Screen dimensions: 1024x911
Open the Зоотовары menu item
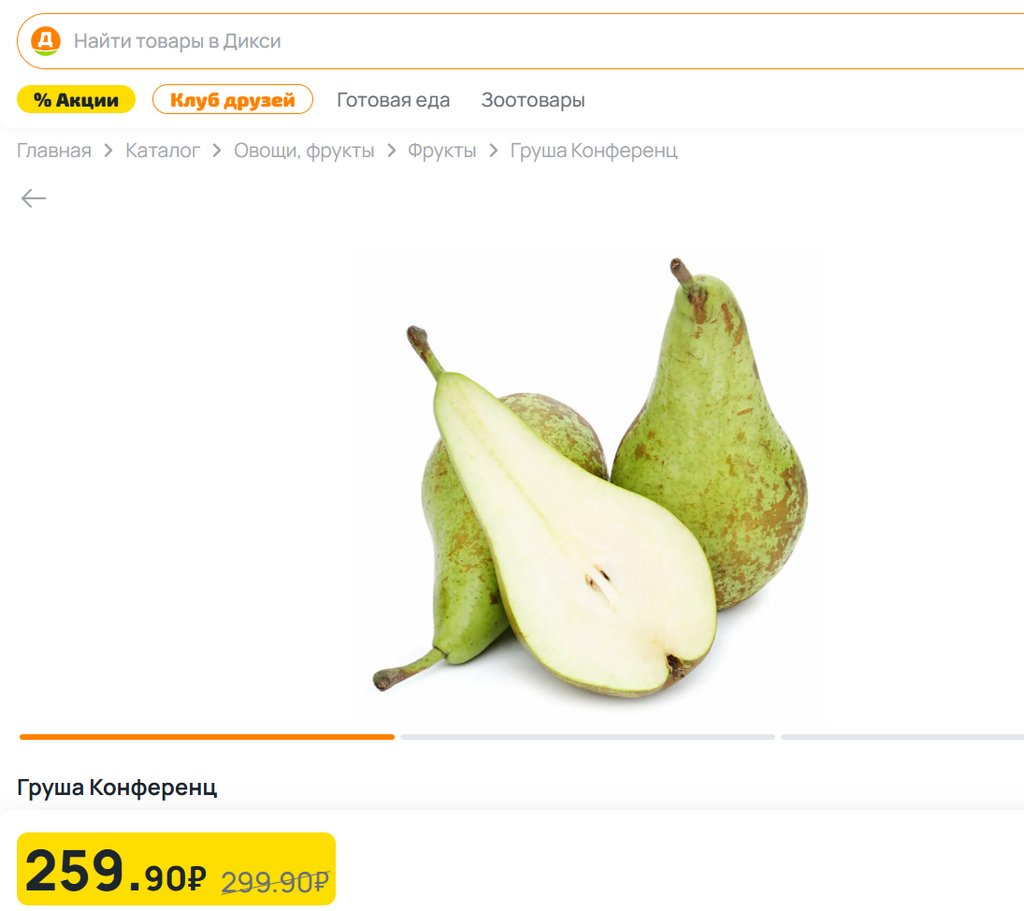point(533,100)
